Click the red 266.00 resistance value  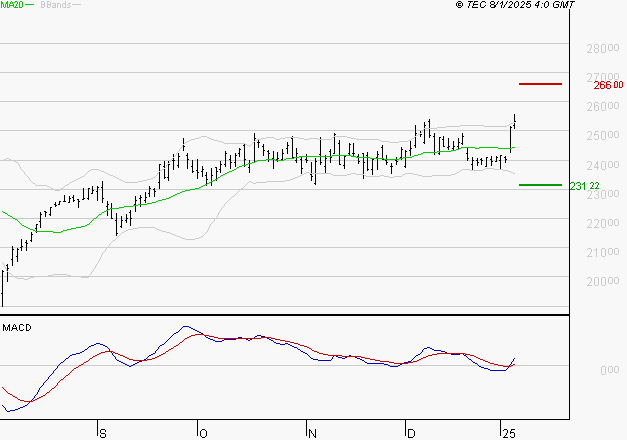click(608, 85)
